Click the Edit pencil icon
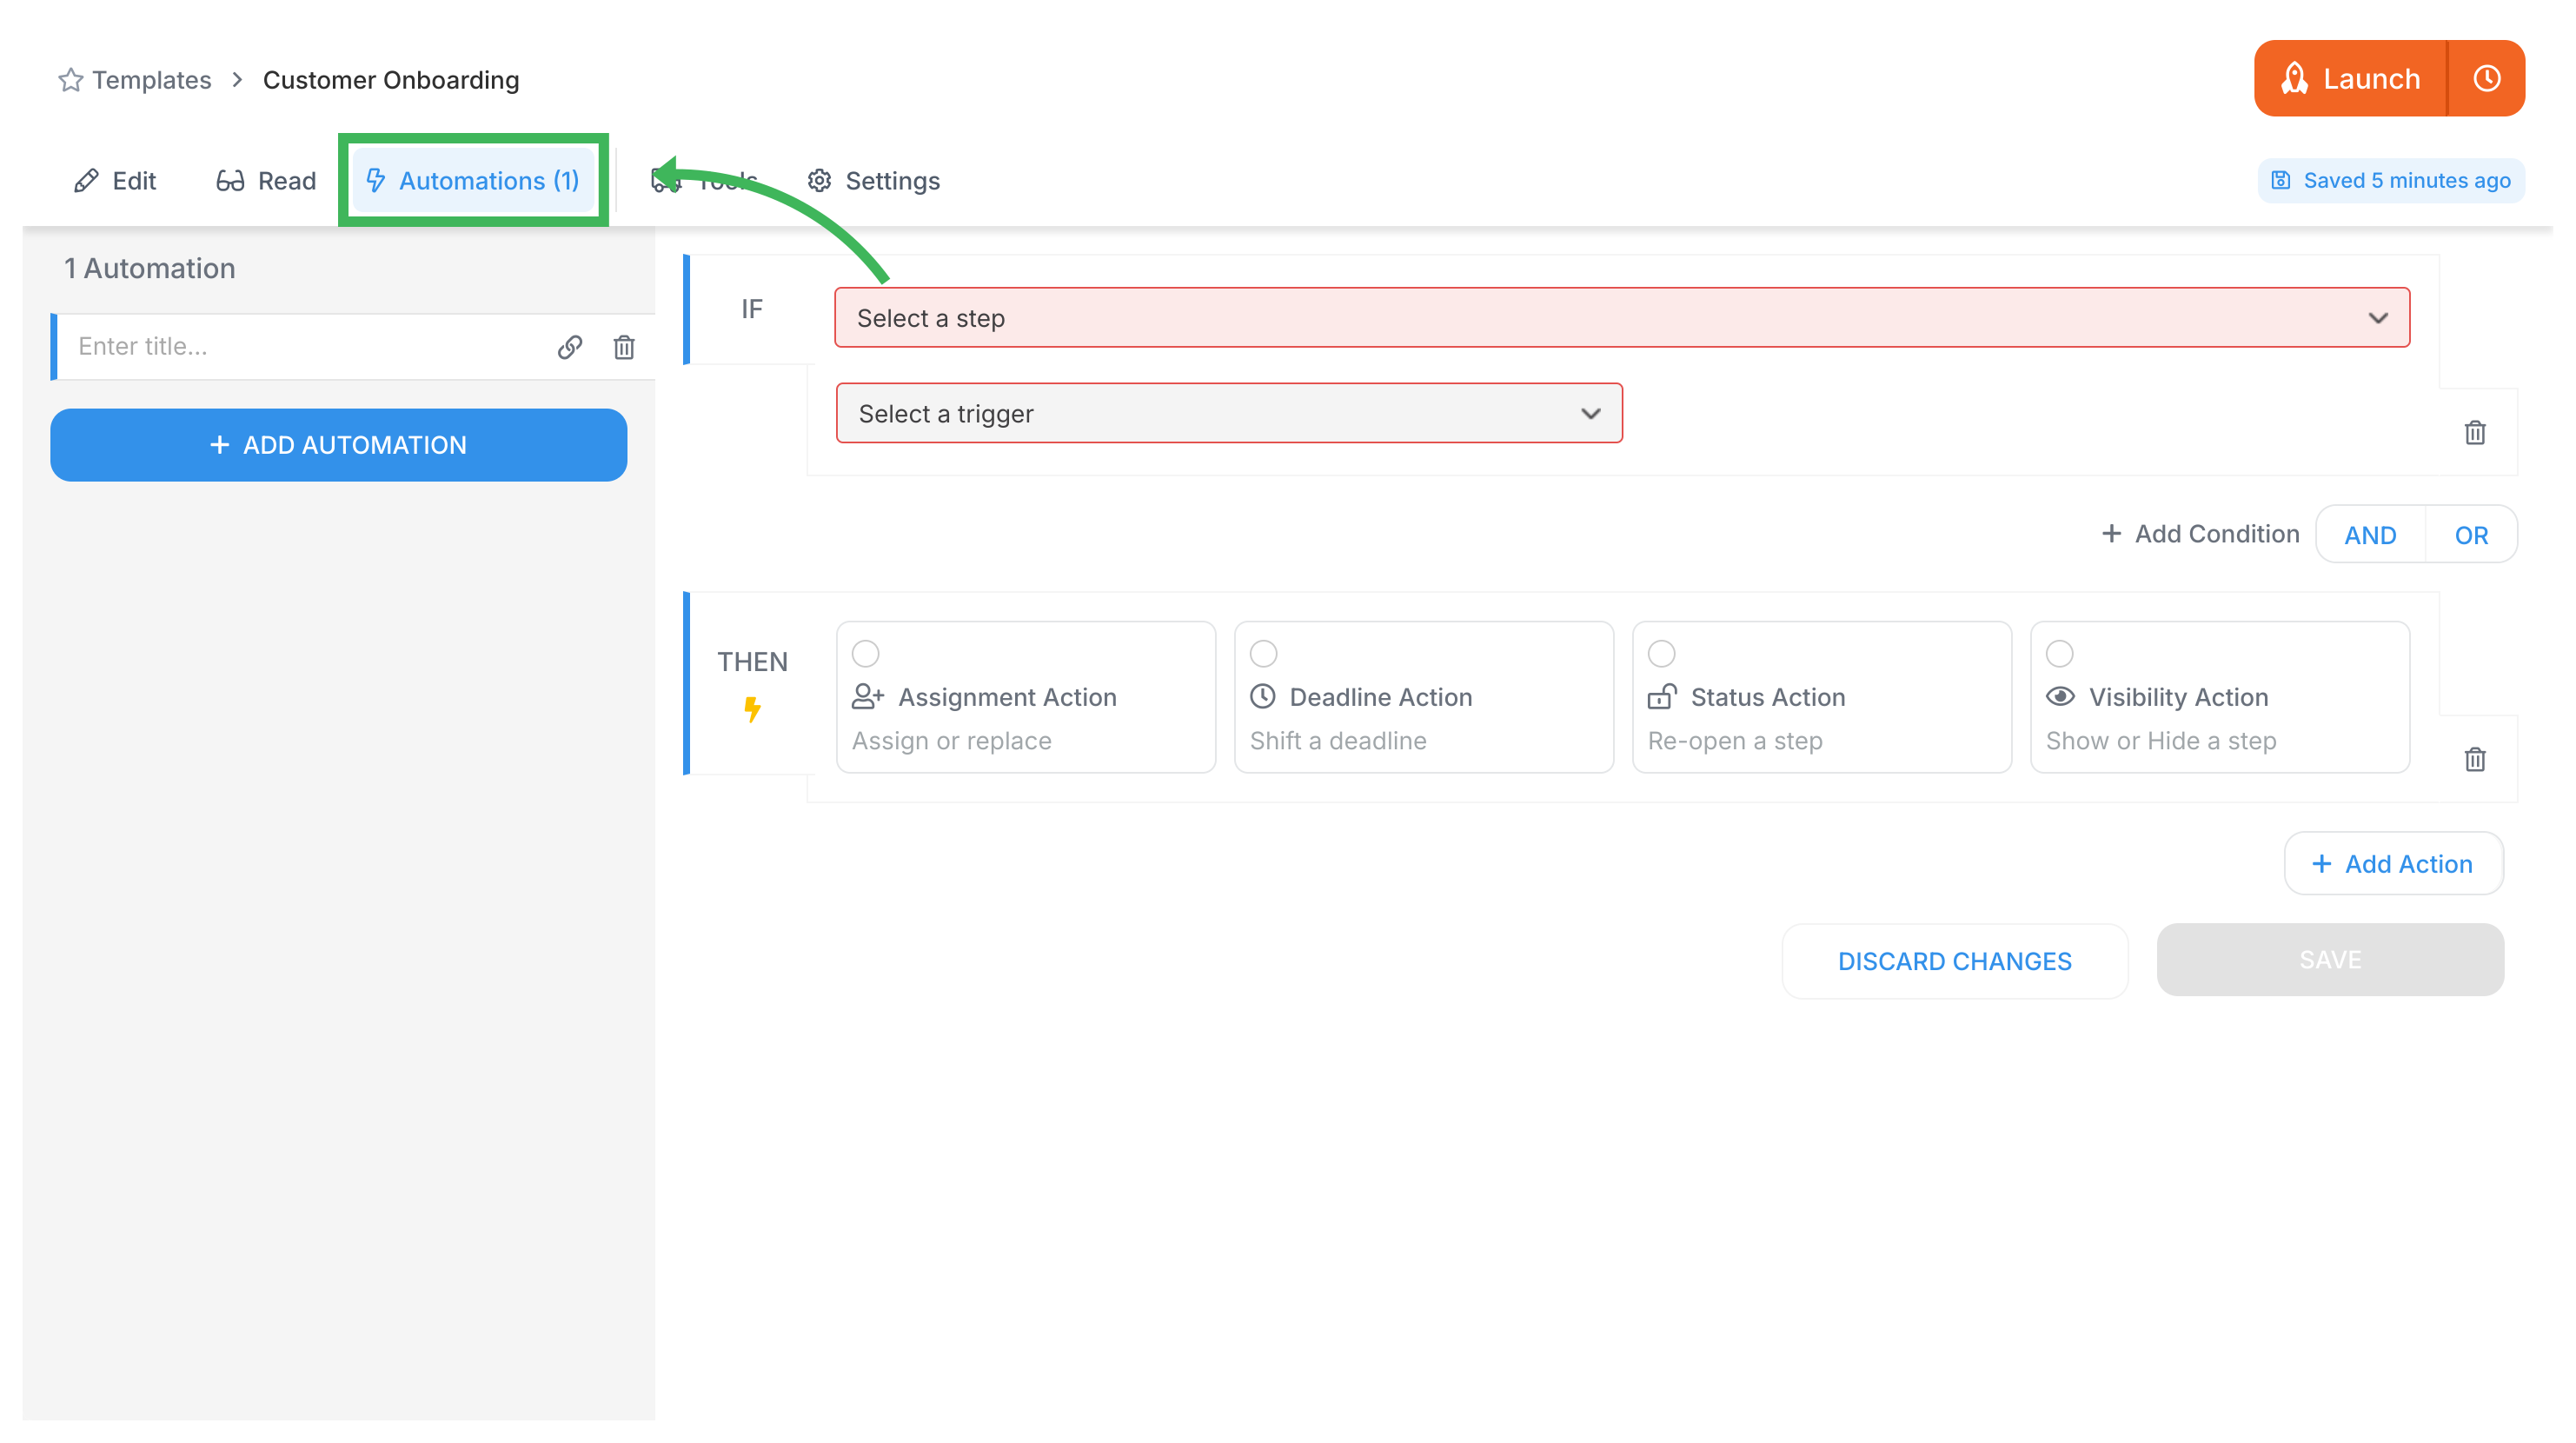 click(85, 179)
